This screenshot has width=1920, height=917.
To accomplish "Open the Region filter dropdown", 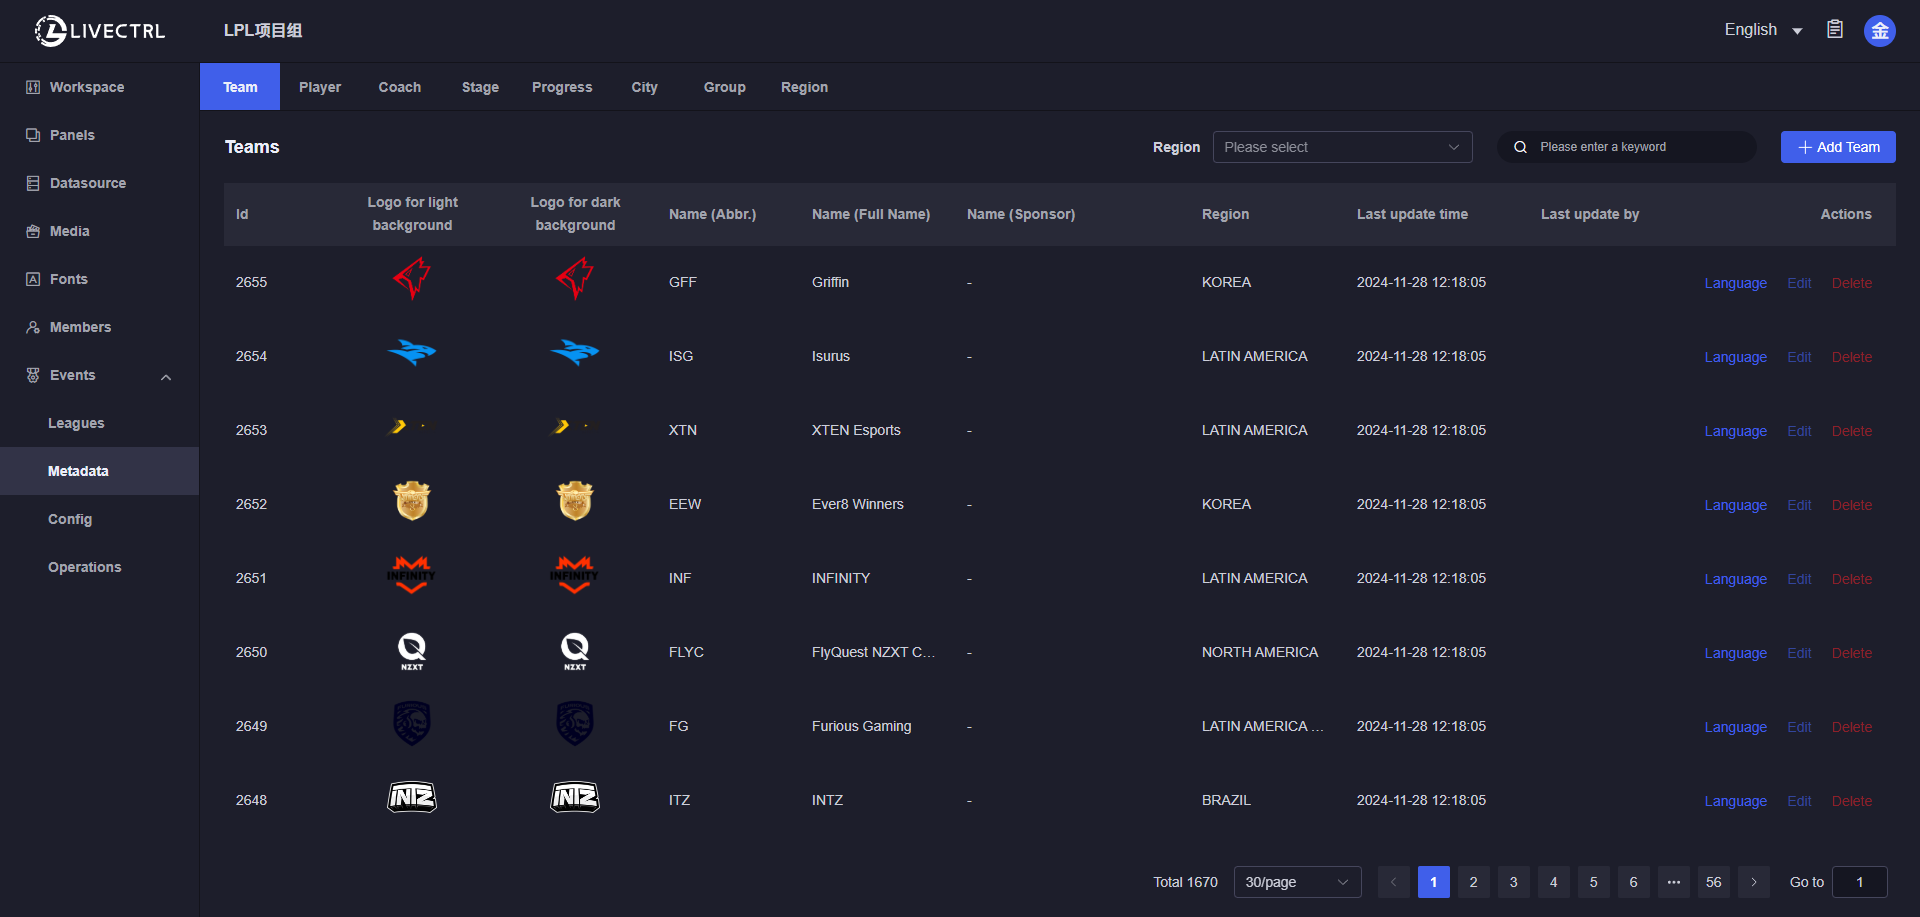I will 1341,147.
